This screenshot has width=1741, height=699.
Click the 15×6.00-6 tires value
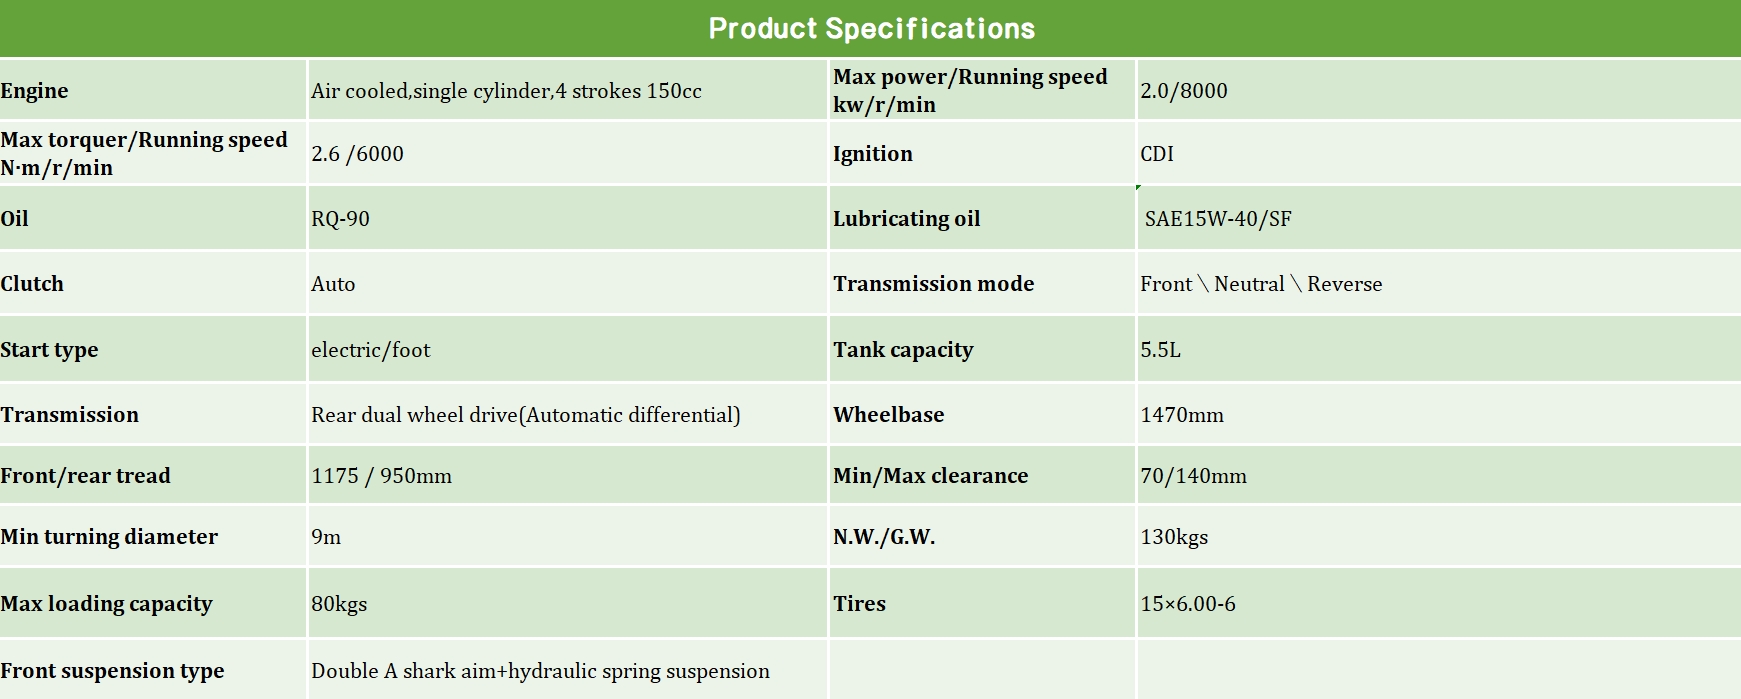click(1188, 604)
